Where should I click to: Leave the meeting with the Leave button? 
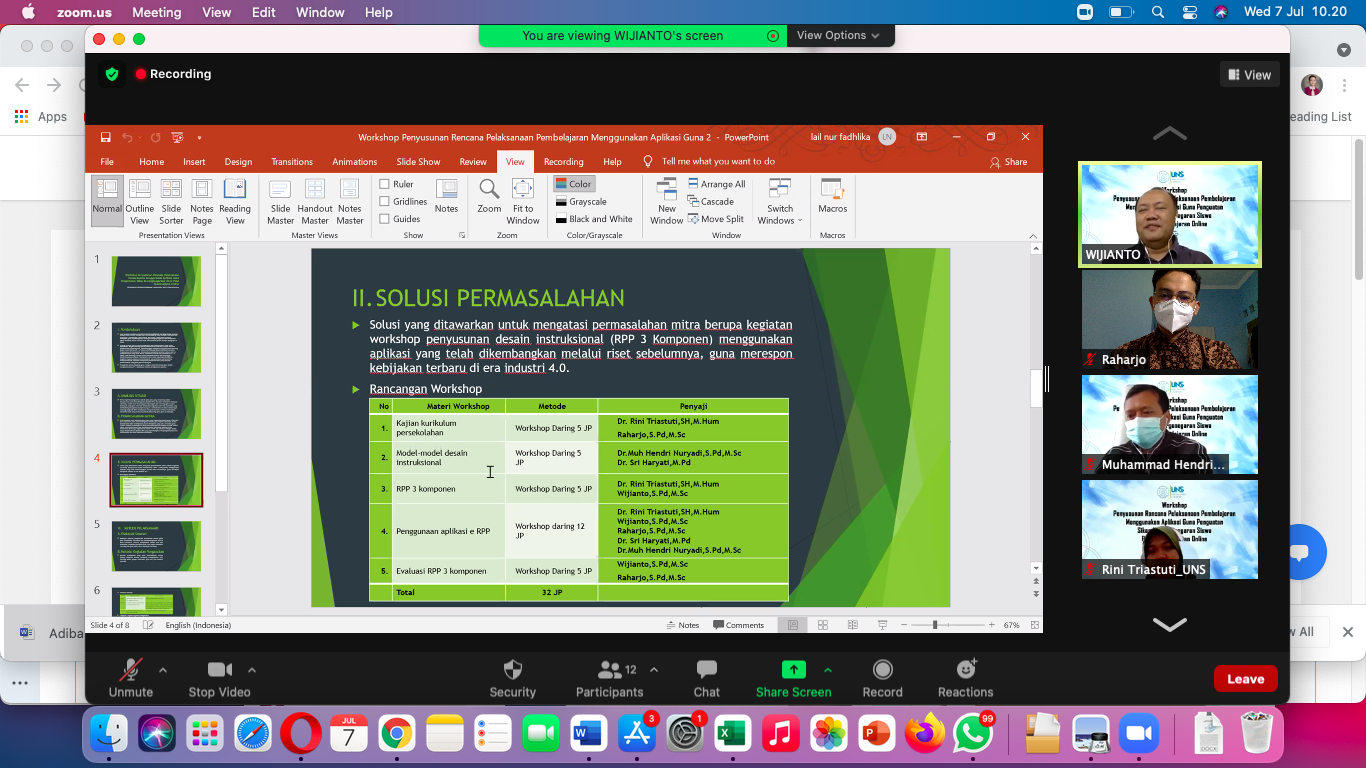click(x=1245, y=679)
